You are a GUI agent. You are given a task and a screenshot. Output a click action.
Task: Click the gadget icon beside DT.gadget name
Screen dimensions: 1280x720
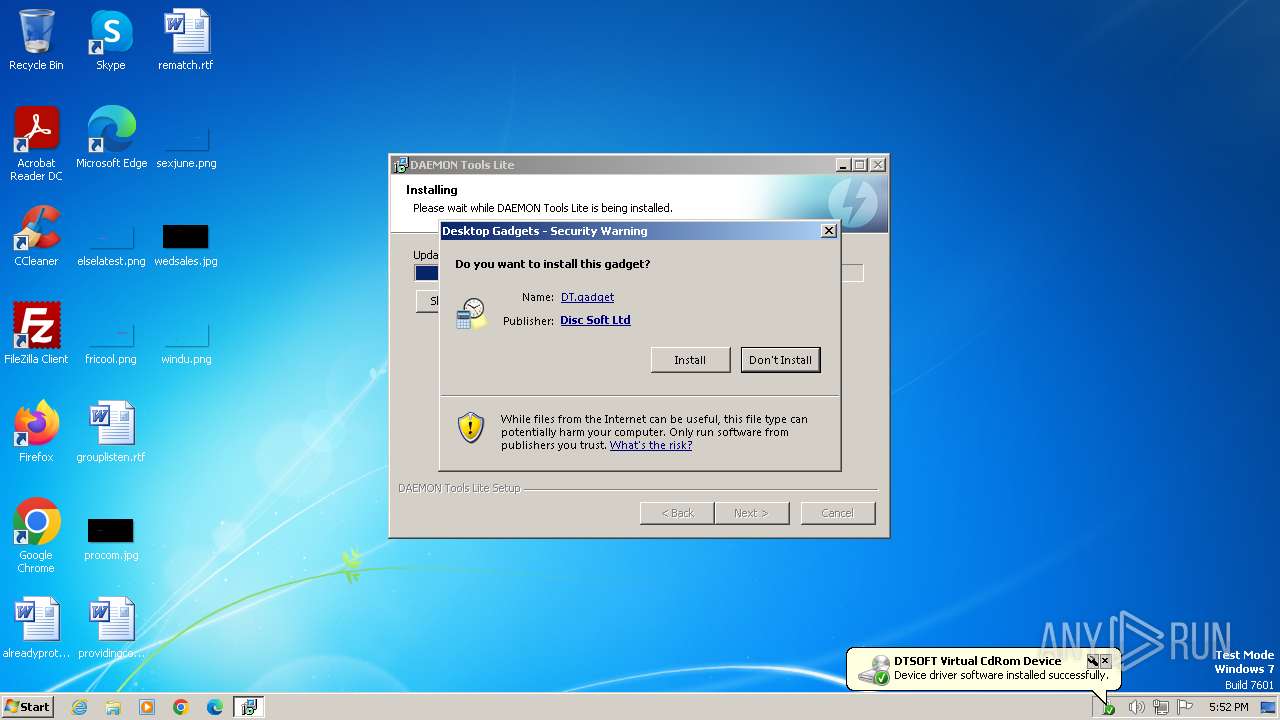point(471,313)
